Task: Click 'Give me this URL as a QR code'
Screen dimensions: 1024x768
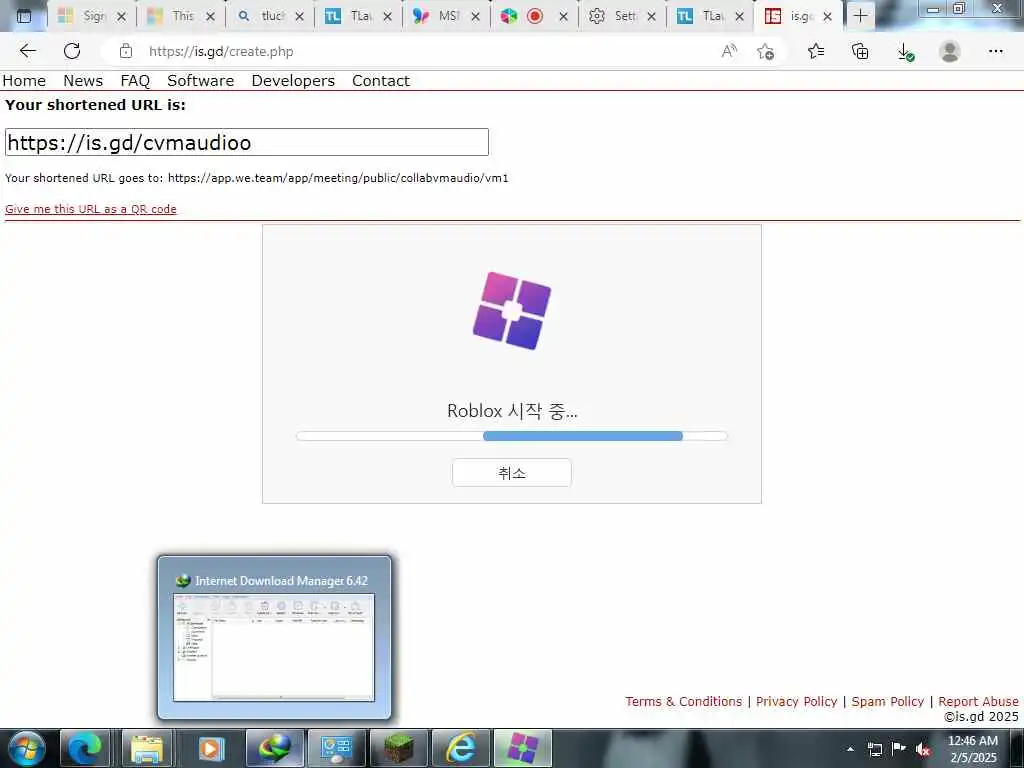Action: click(x=91, y=209)
